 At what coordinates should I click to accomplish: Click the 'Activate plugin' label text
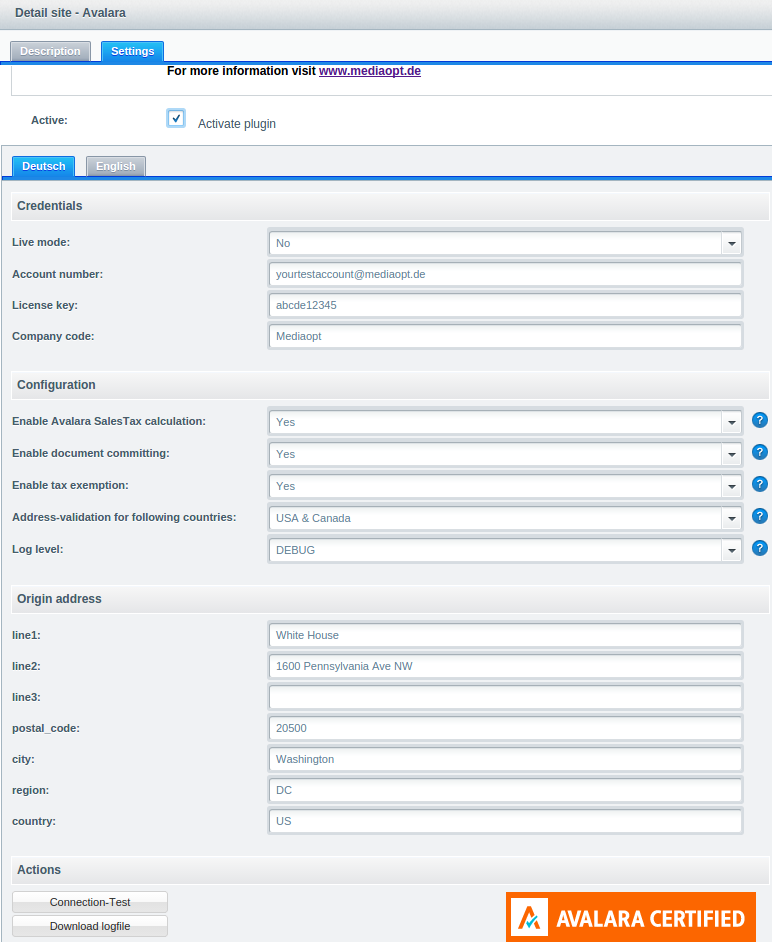click(237, 124)
